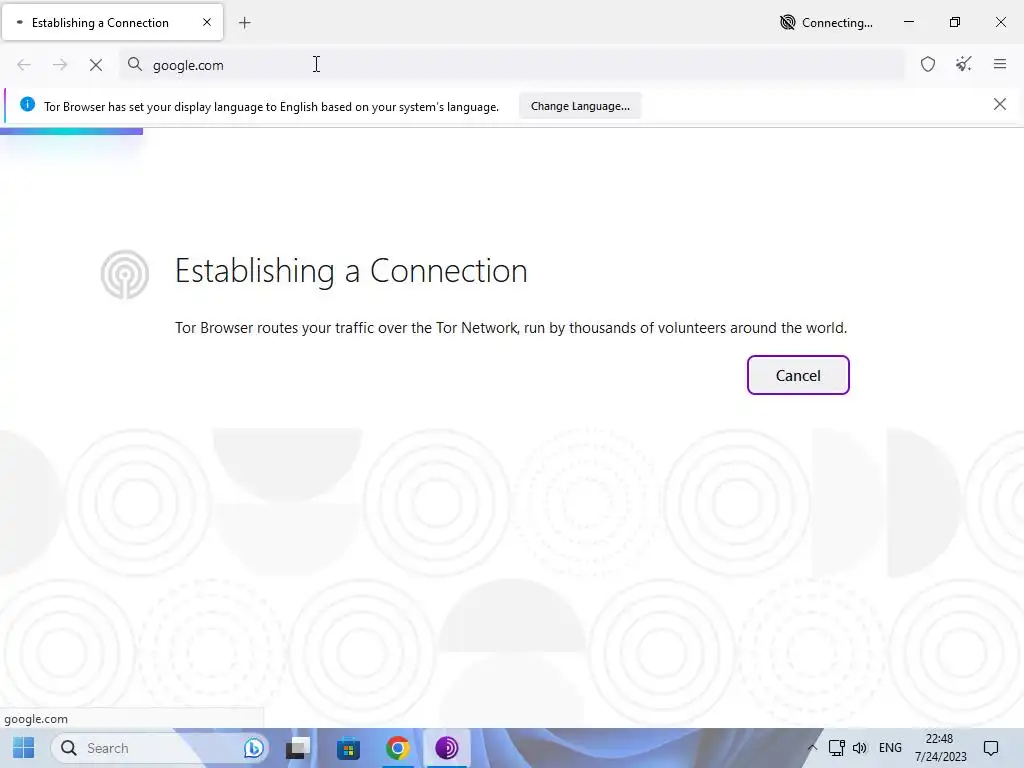Click the Tor Network description text

point(511,328)
